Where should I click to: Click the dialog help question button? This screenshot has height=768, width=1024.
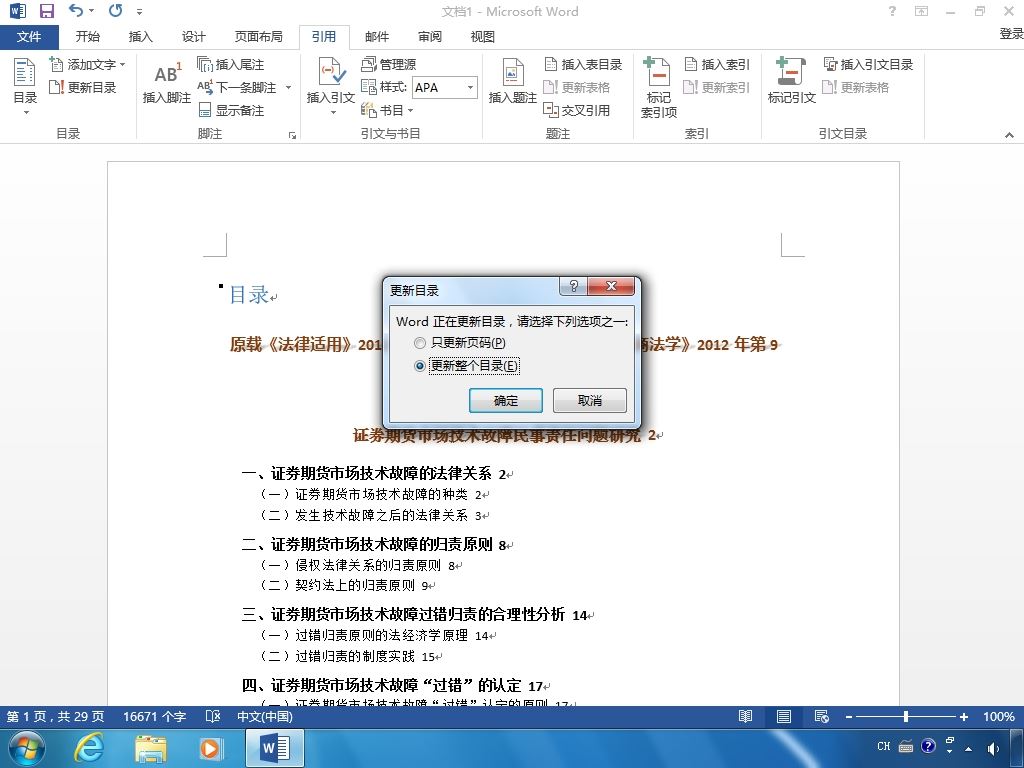click(573, 286)
